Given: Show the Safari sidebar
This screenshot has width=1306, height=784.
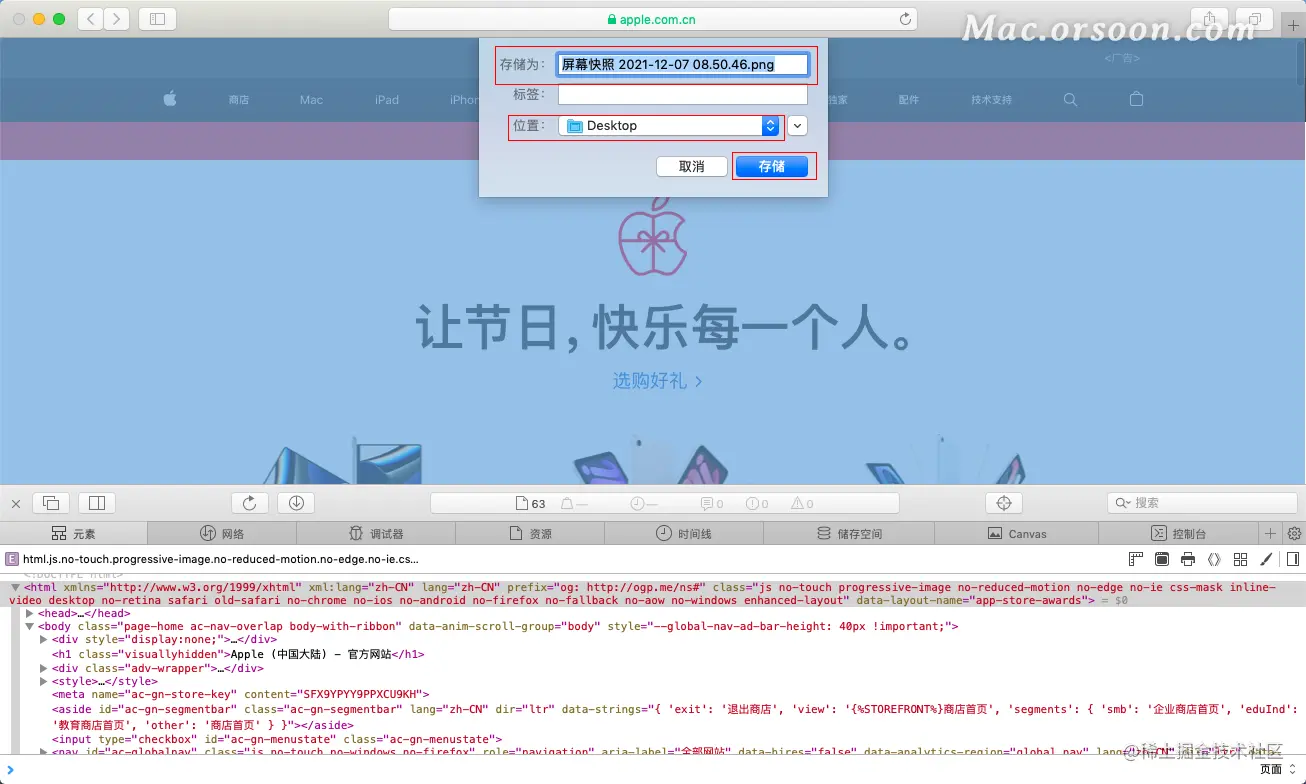Looking at the screenshot, I should [157, 18].
